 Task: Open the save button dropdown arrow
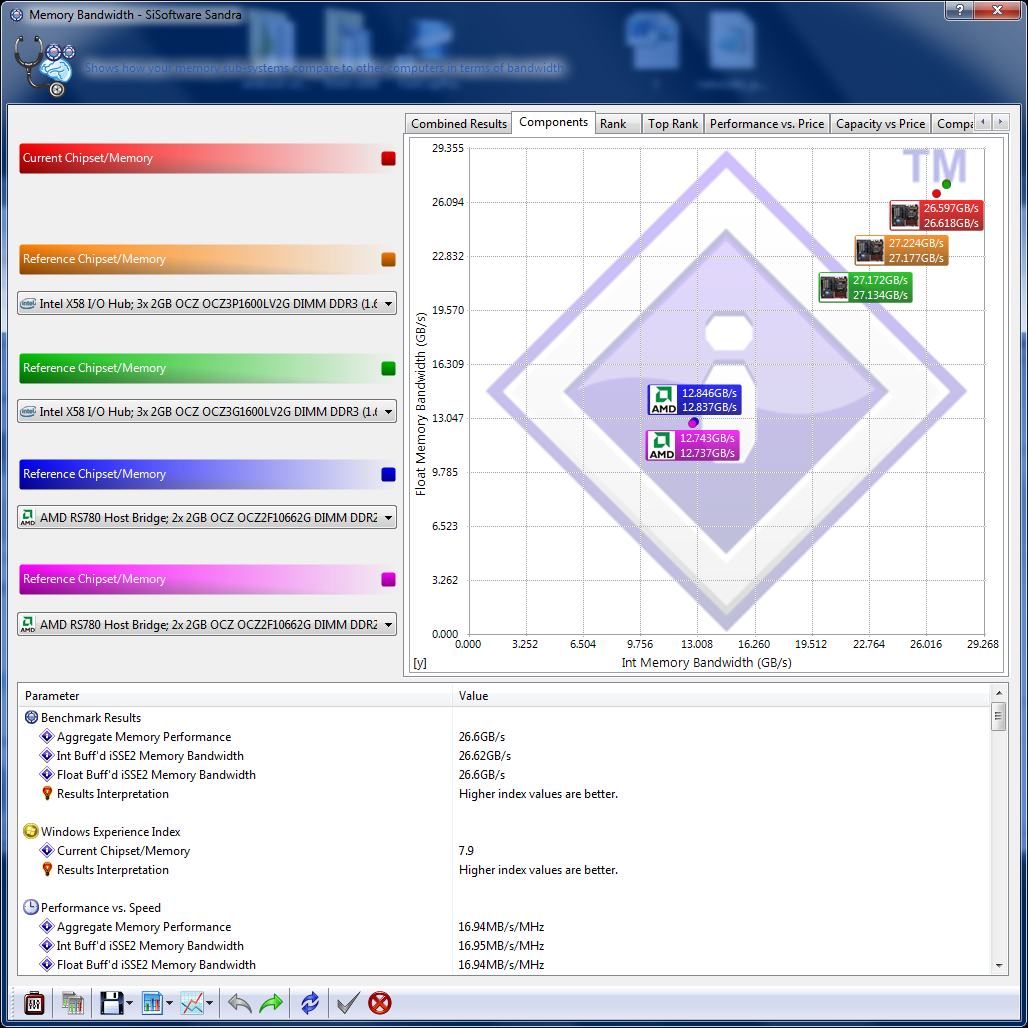(x=129, y=1003)
